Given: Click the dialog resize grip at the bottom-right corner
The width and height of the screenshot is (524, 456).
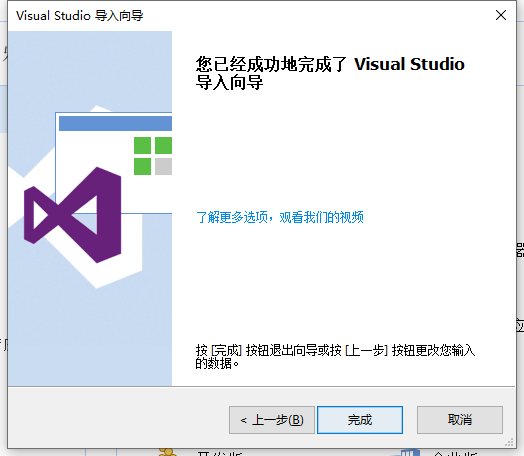Looking at the screenshot, I should coord(509,443).
